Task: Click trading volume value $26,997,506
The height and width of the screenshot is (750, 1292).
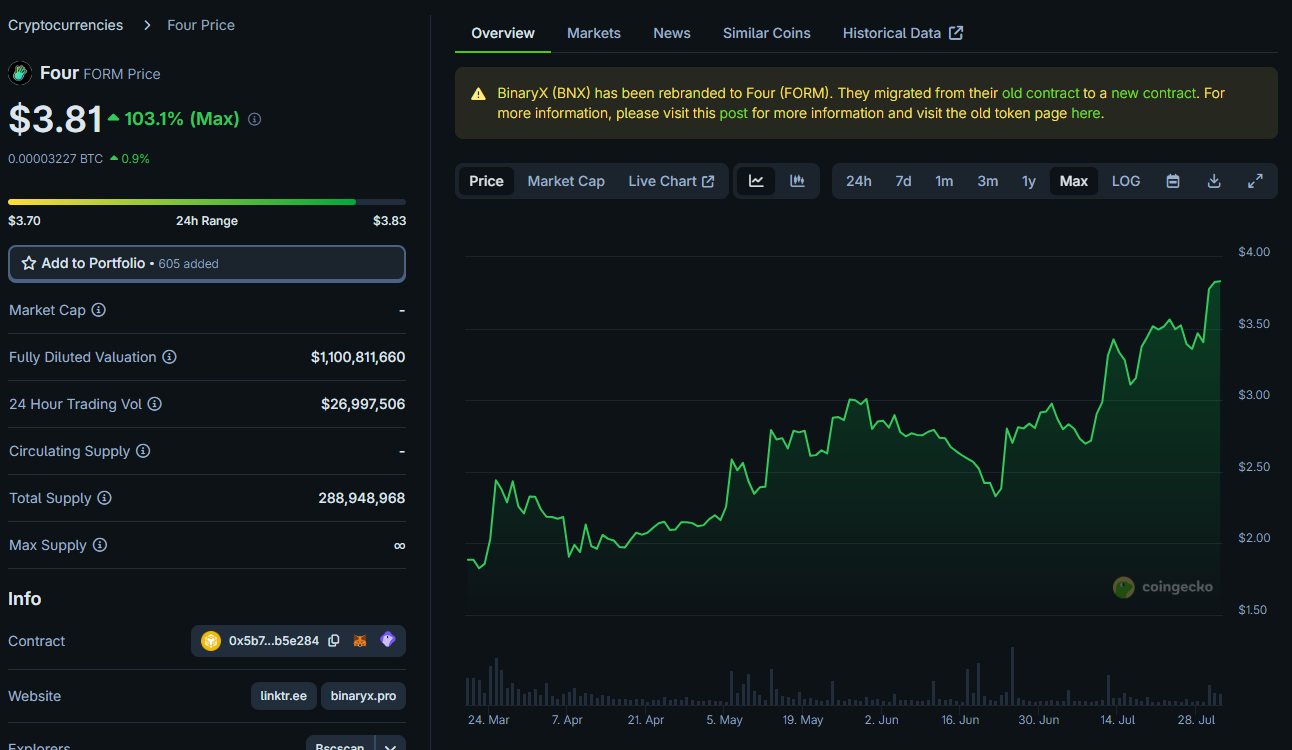Action: [x=363, y=404]
